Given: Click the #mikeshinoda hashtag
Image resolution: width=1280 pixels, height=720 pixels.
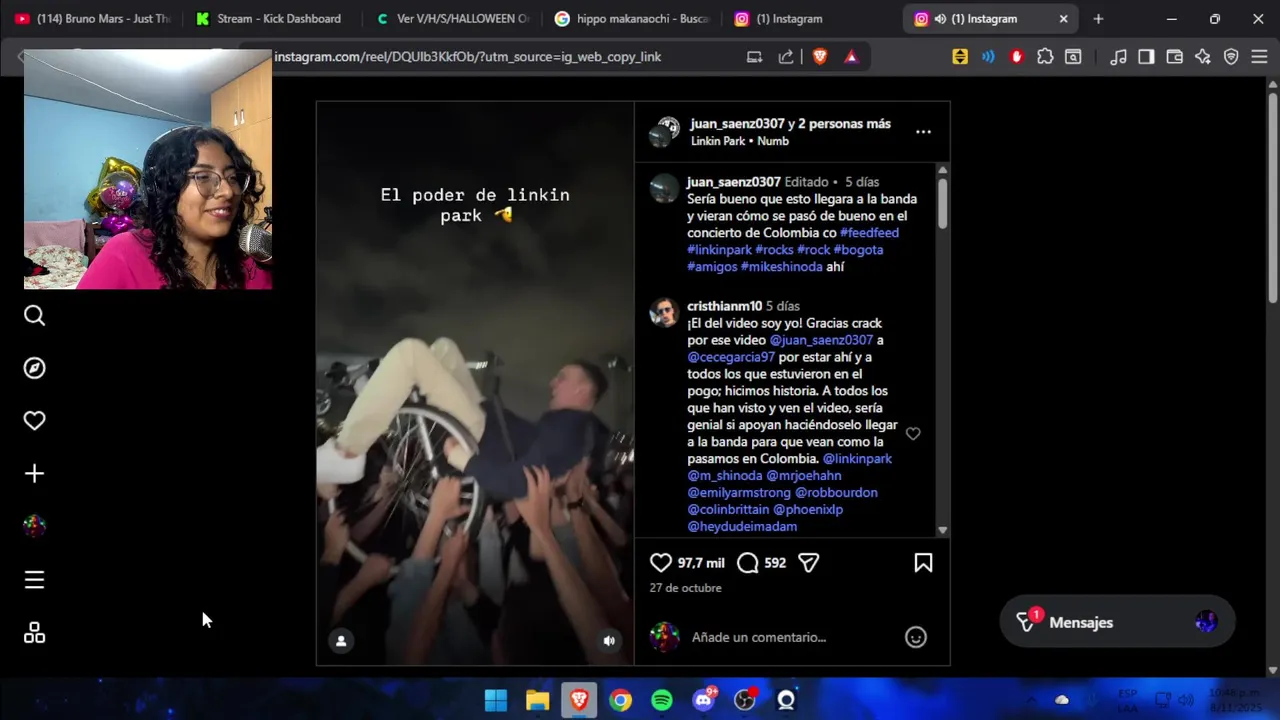Looking at the screenshot, I should tap(781, 267).
